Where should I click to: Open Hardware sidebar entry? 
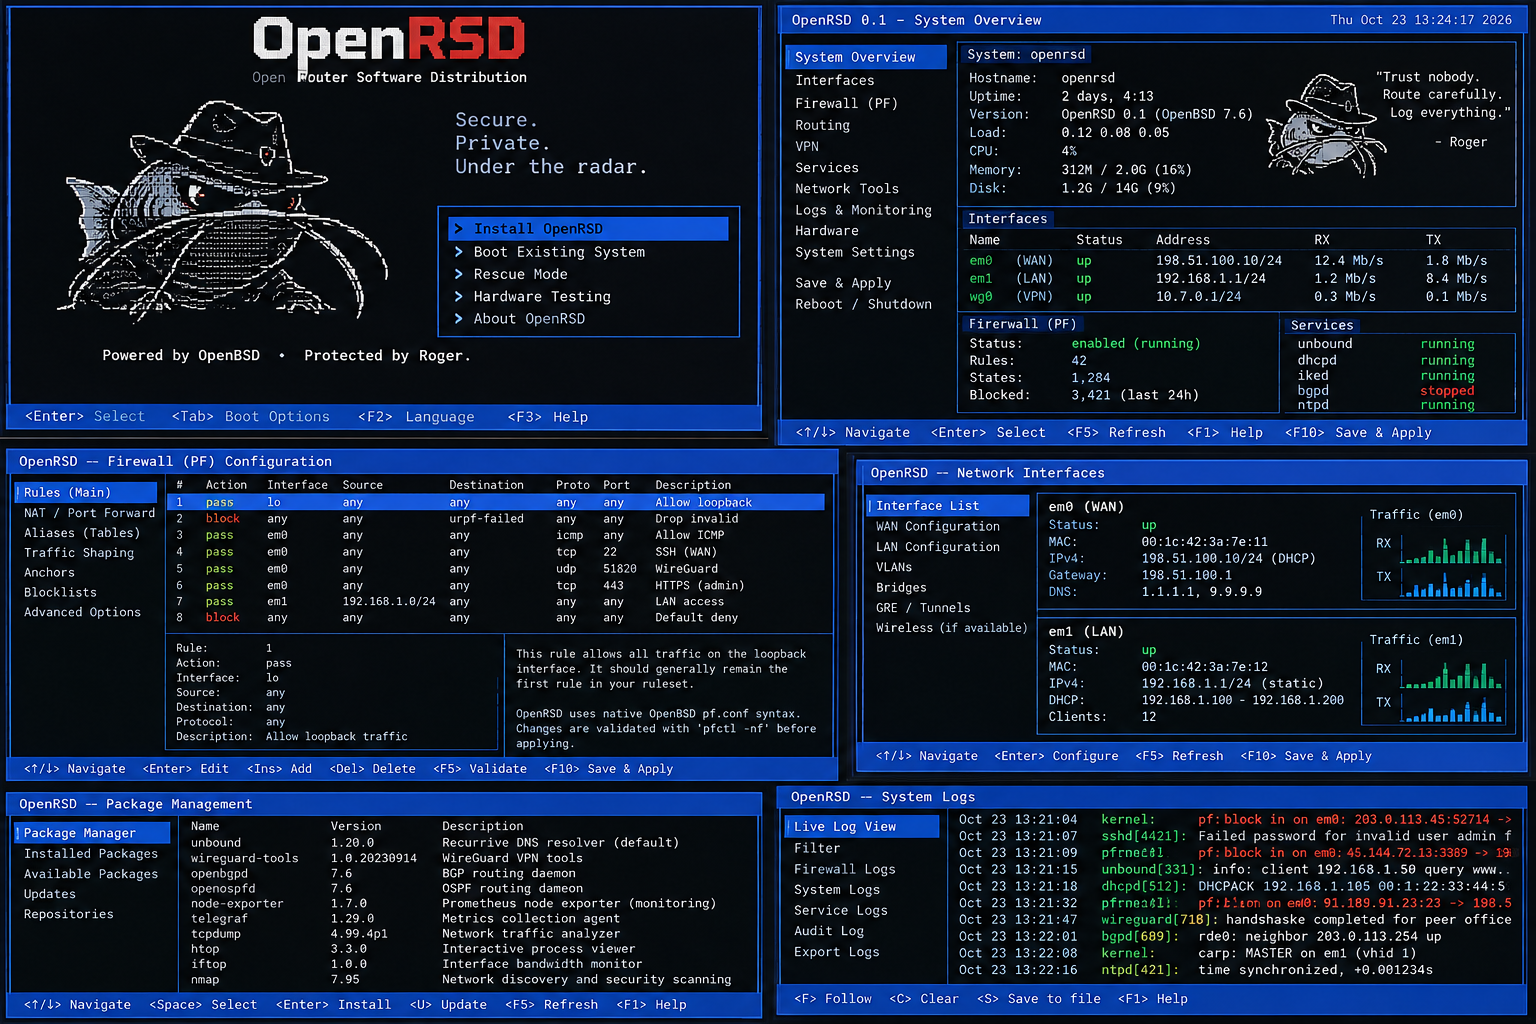[827, 230]
